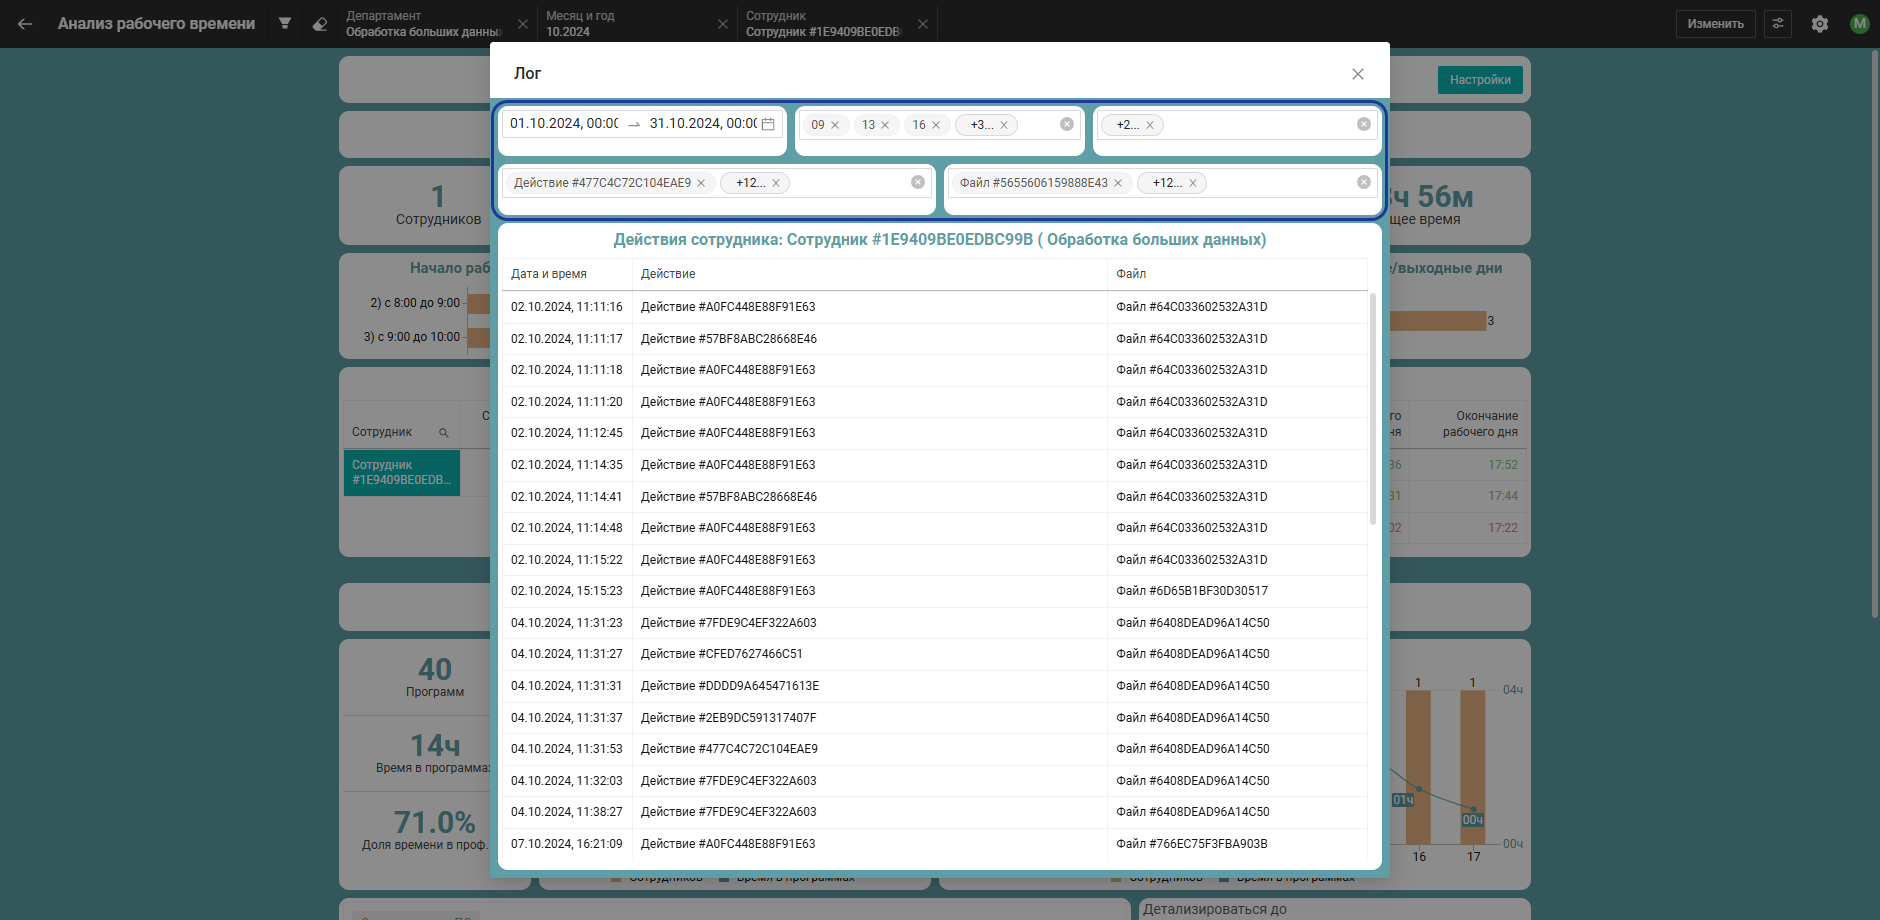Screen dimensions: 1880x920
Task: Click the log table vertical scrollbar
Action: tap(1373, 408)
